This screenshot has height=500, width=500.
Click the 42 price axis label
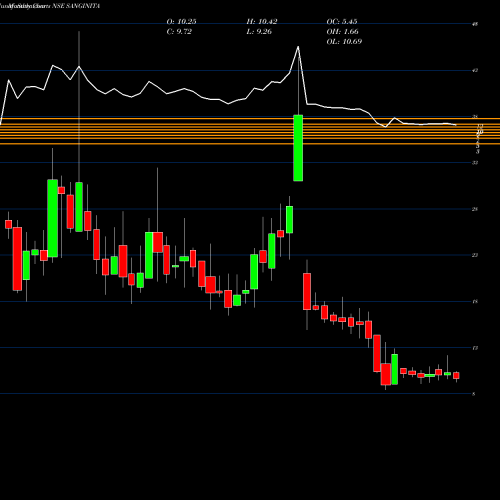(x=475, y=70)
